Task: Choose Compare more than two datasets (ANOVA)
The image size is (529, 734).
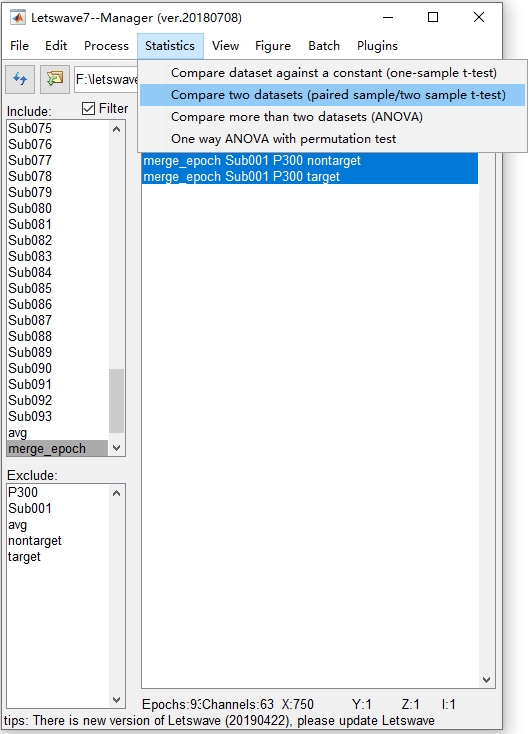Action: 332,117
